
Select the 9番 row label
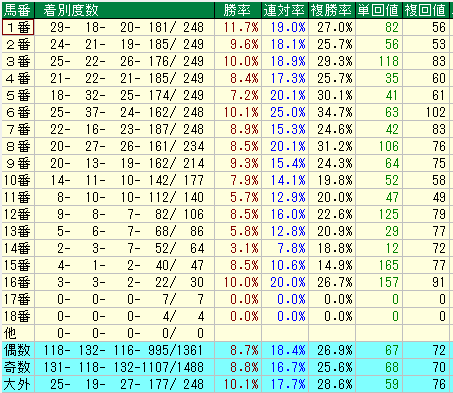click(18, 163)
